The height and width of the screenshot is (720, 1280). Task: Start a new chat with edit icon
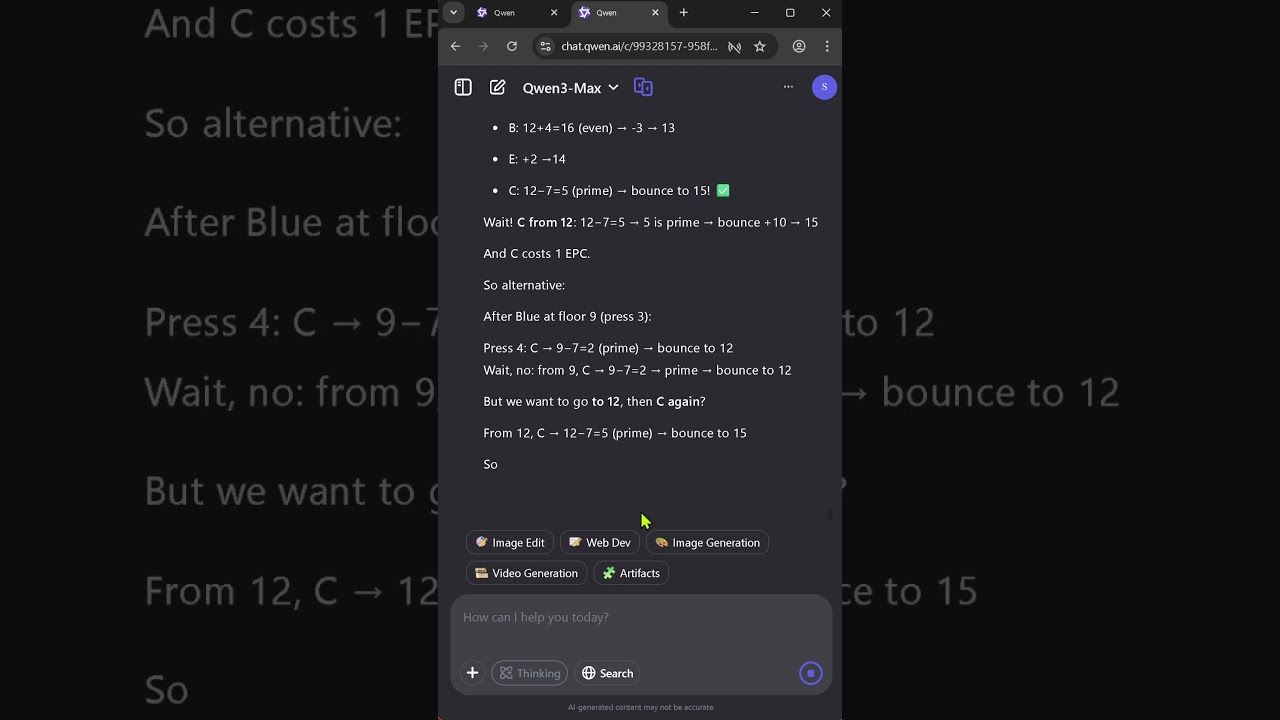(497, 88)
